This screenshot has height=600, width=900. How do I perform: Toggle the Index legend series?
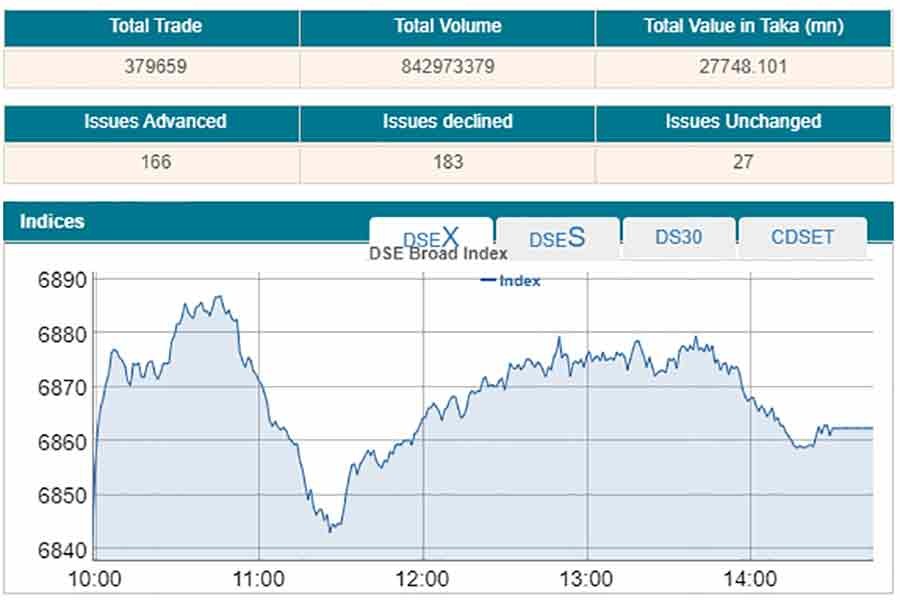[x=511, y=281]
